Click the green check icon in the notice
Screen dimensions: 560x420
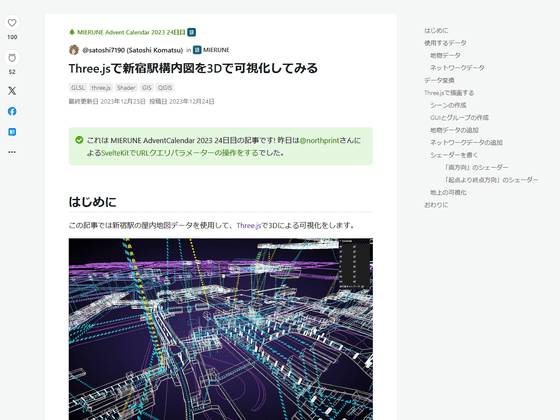click(79, 140)
